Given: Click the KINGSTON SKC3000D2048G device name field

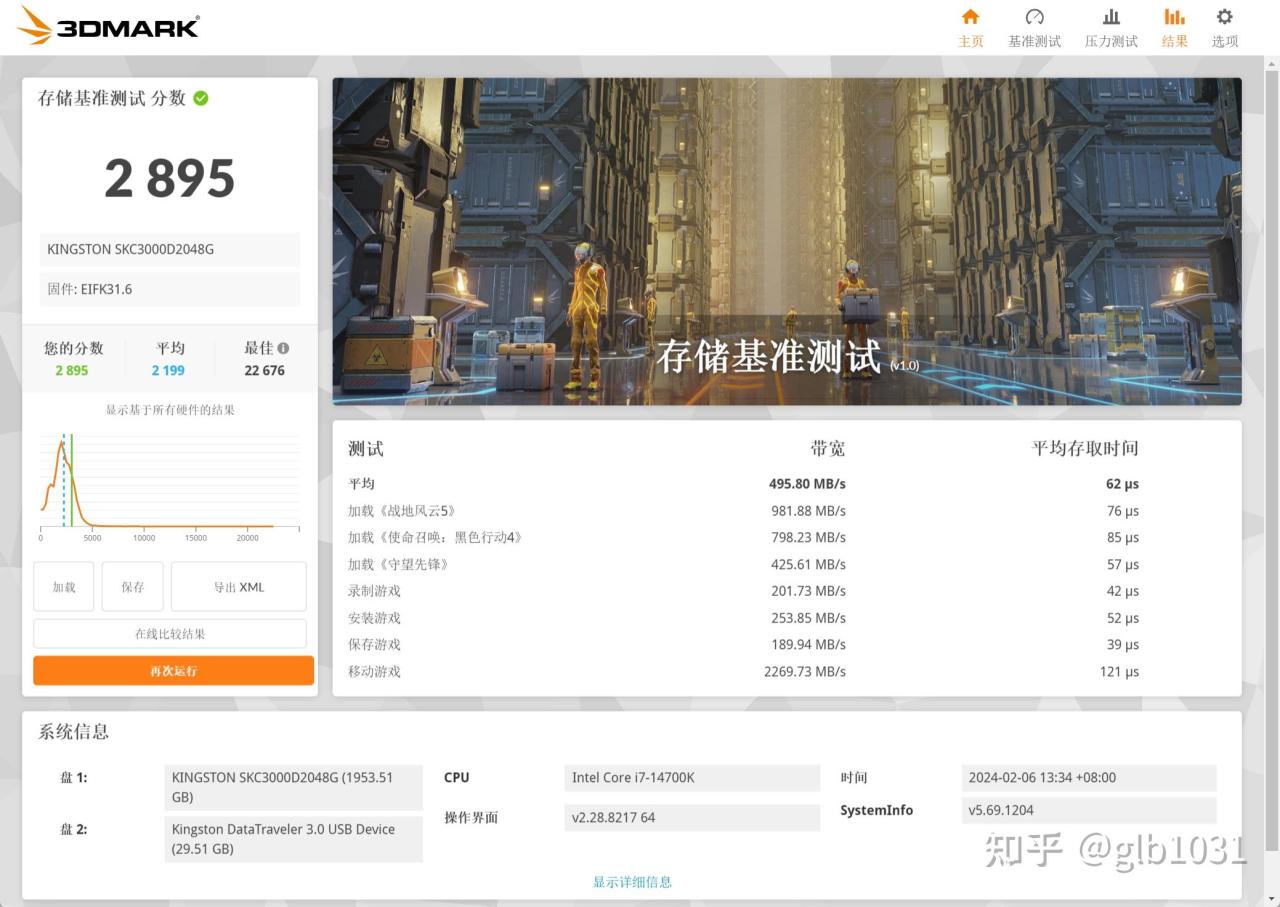Looking at the screenshot, I should point(170,249).
